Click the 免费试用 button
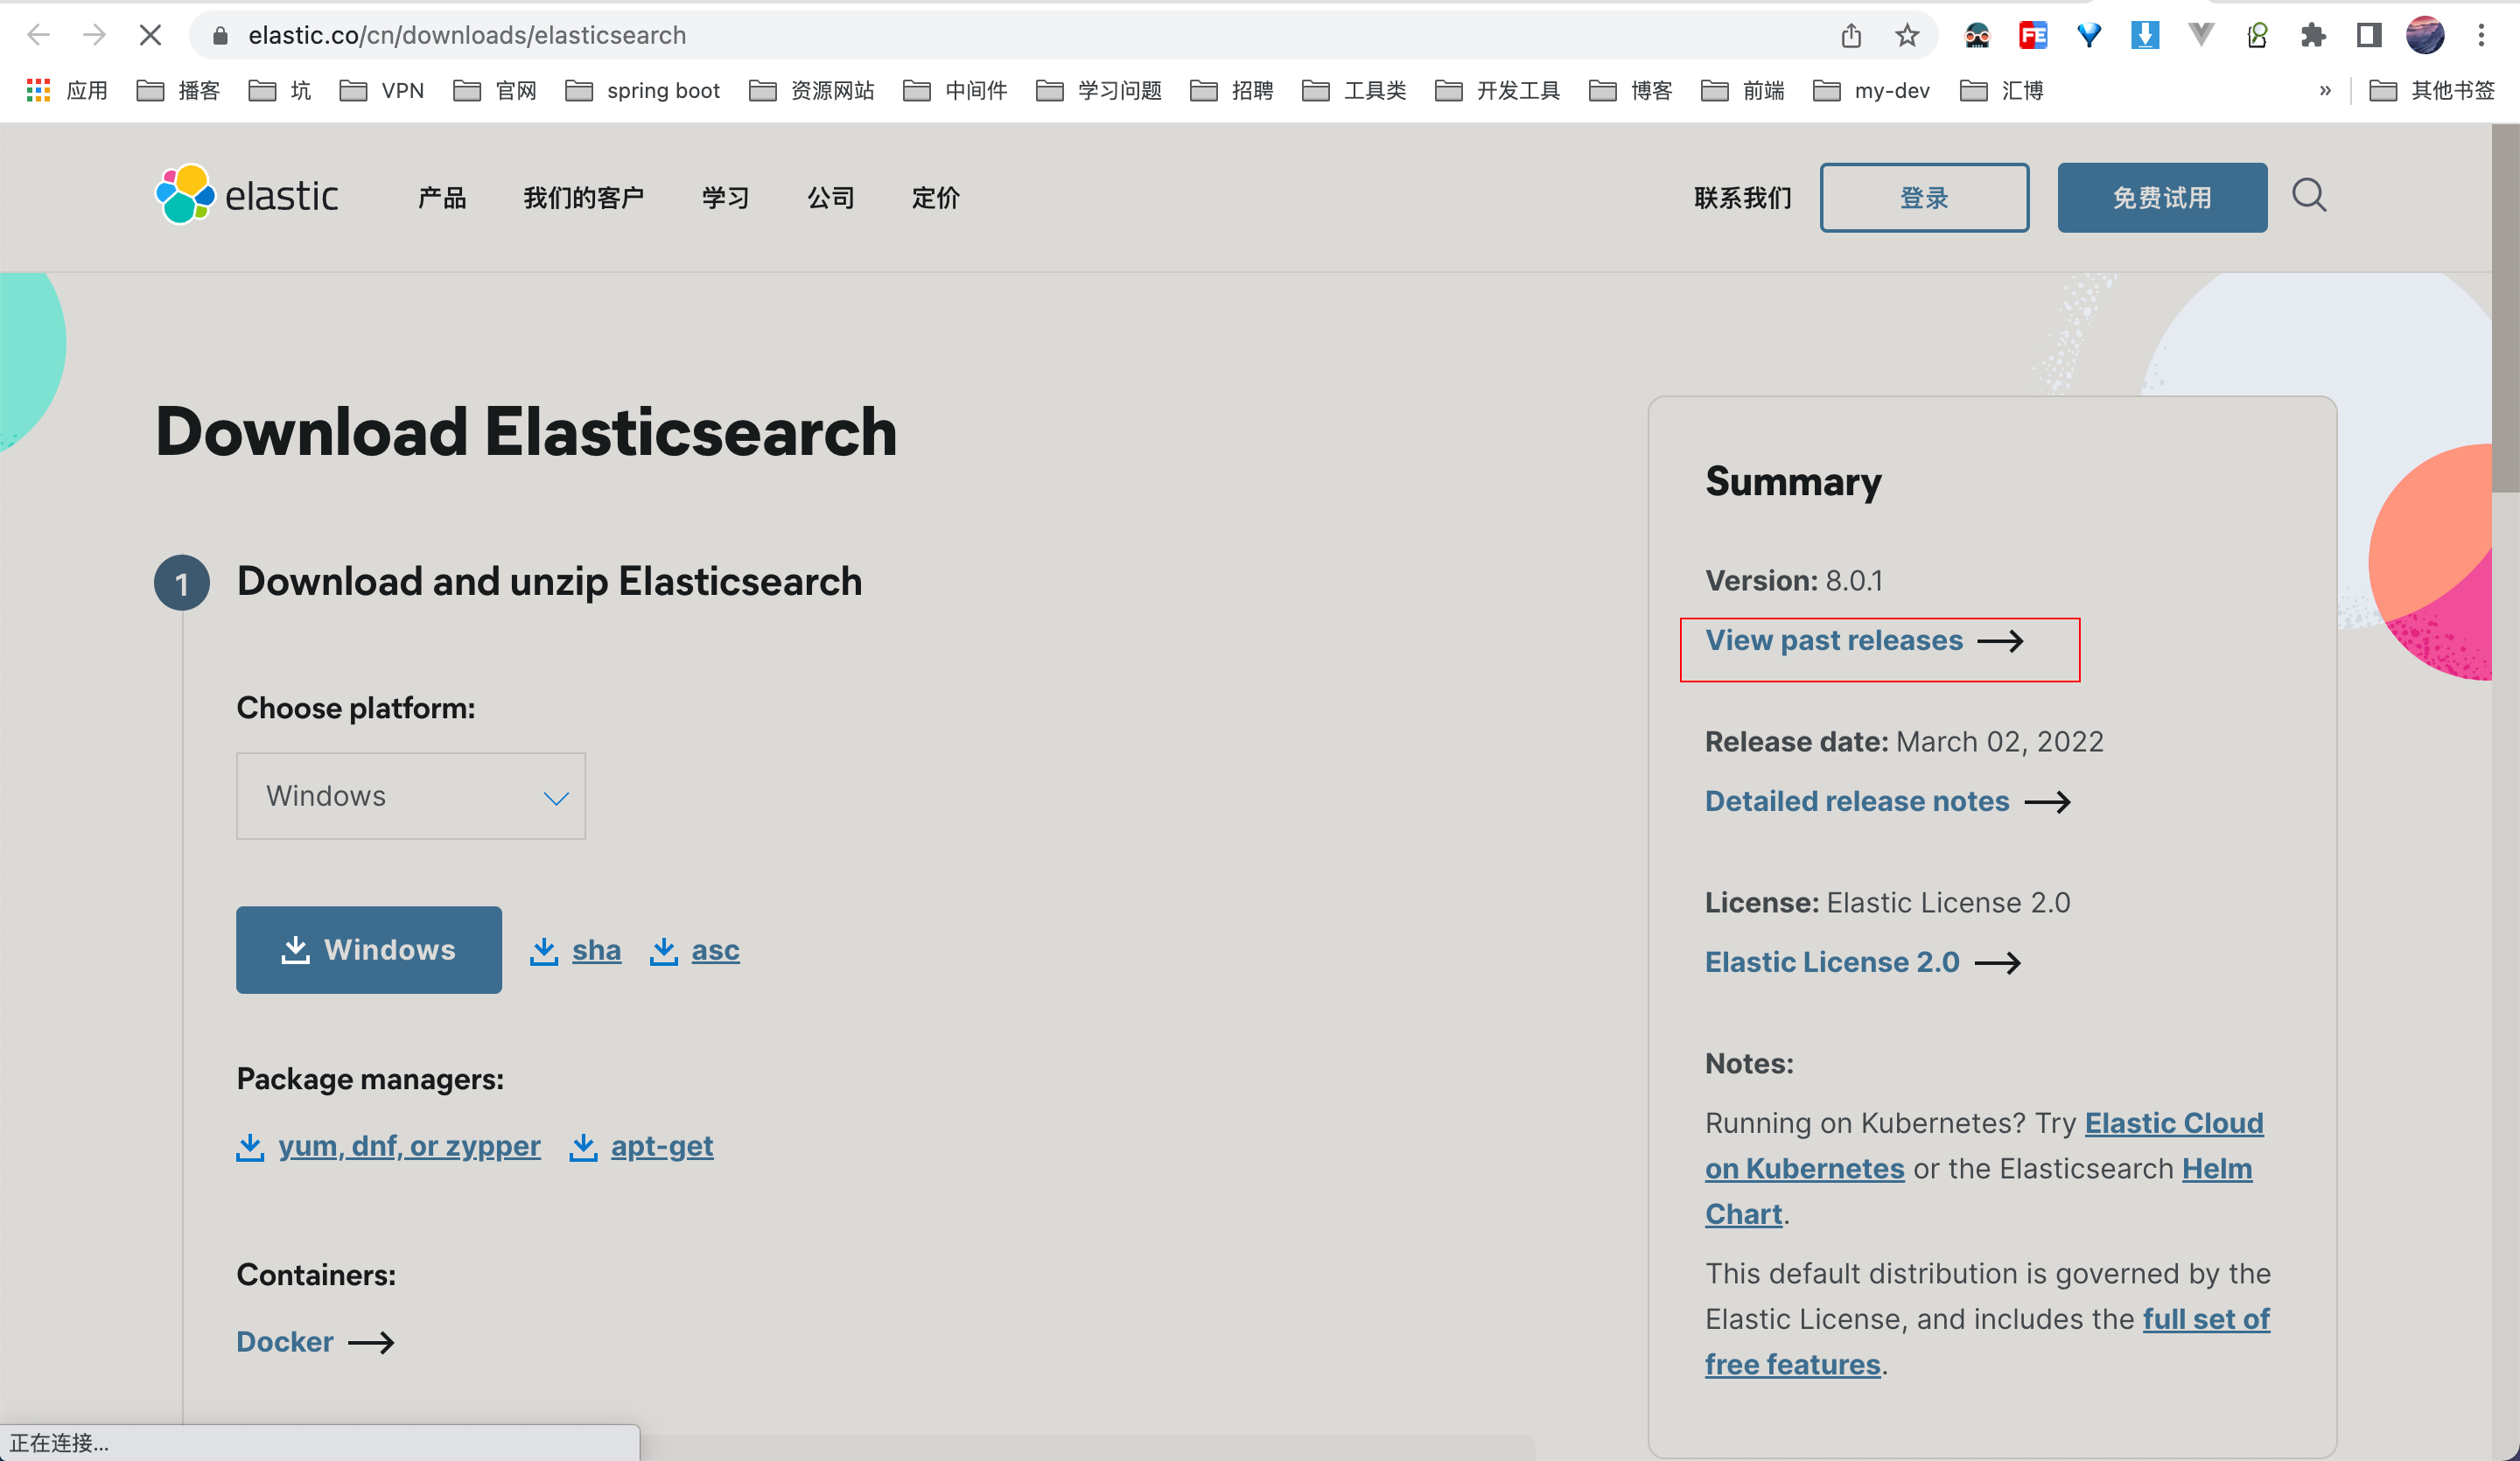Image resolution: width=2520 pixels, height=1461 pixels. [x=2161, y=198]
